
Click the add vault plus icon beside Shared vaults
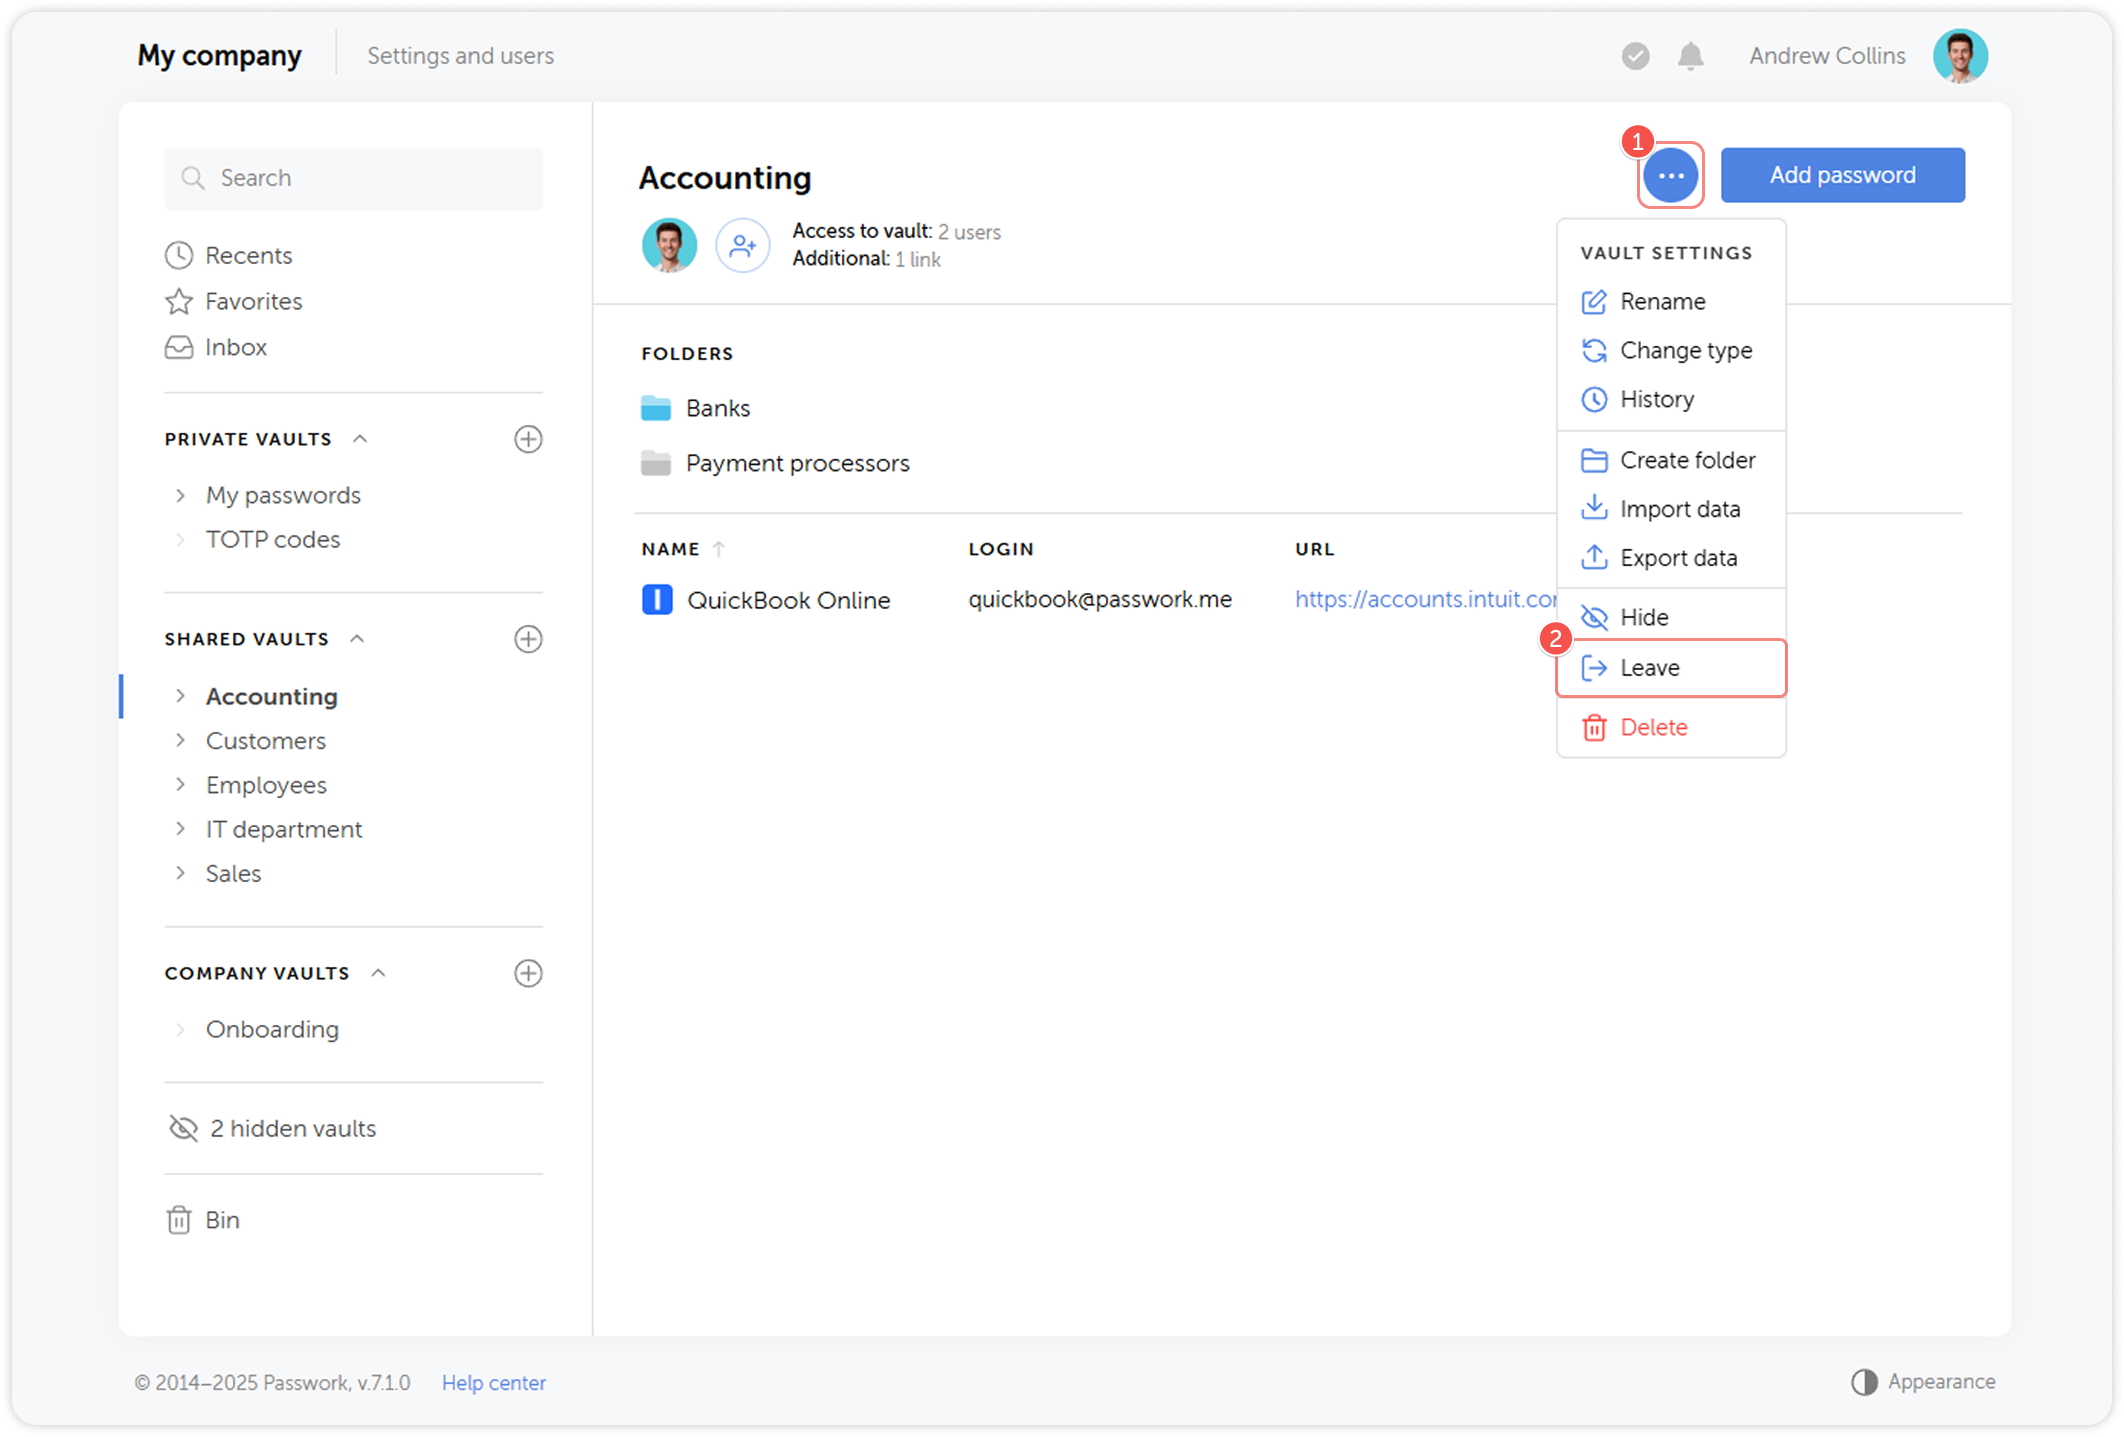click(529, 639)
